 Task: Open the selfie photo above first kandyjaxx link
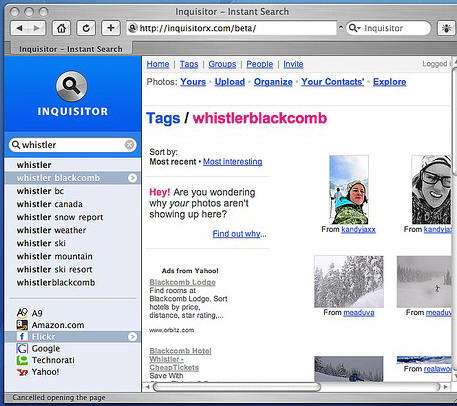click(x=349, y=189)
